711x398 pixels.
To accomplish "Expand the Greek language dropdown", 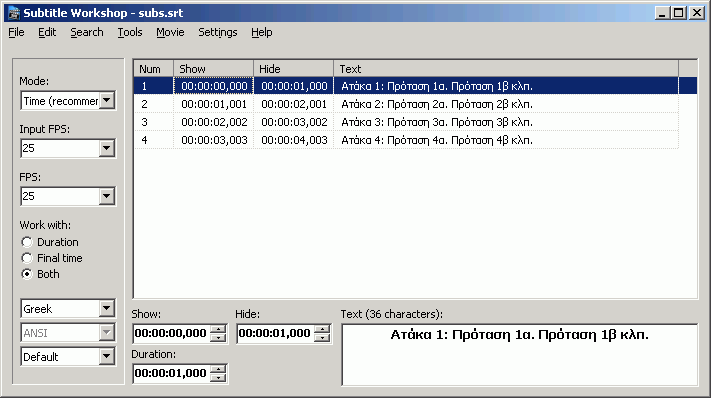I will tap(107, 309).
